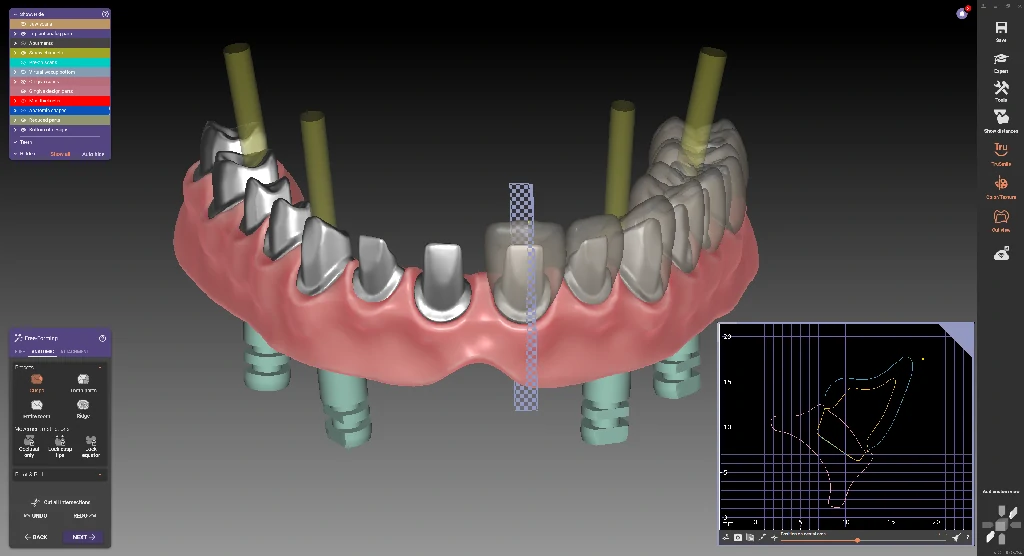Open Expert mode from the right toolbar
This screenshot has width=1024, height=556.
tap(1000, 63)
